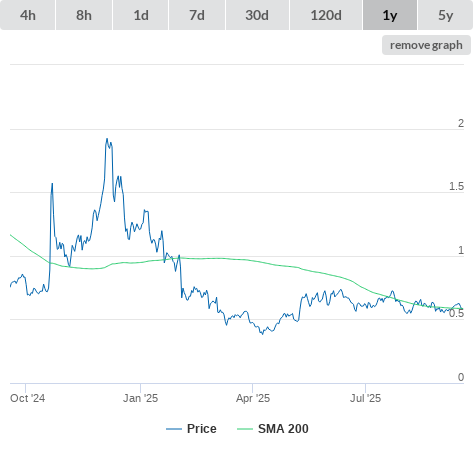
Task: Click the Jul '25 axis label
Action: [365, 398]
